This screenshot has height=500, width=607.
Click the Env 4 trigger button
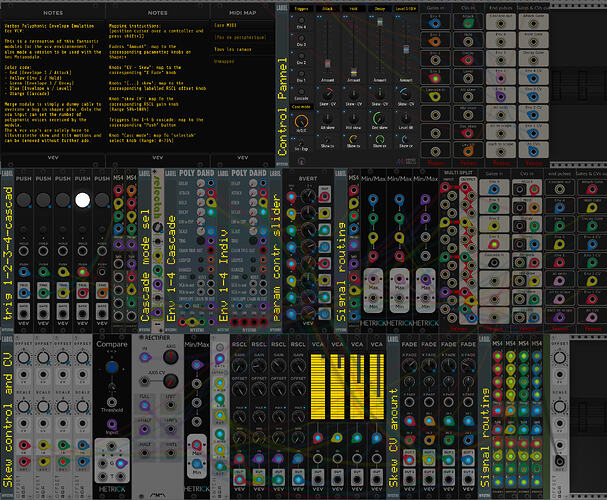301,21
